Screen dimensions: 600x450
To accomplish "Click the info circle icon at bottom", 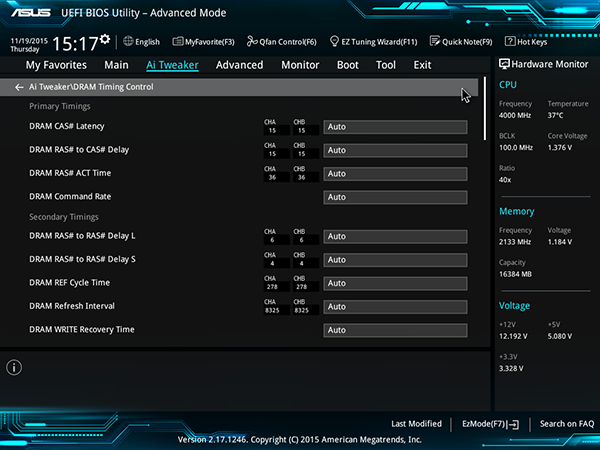I will click(14, 367).
